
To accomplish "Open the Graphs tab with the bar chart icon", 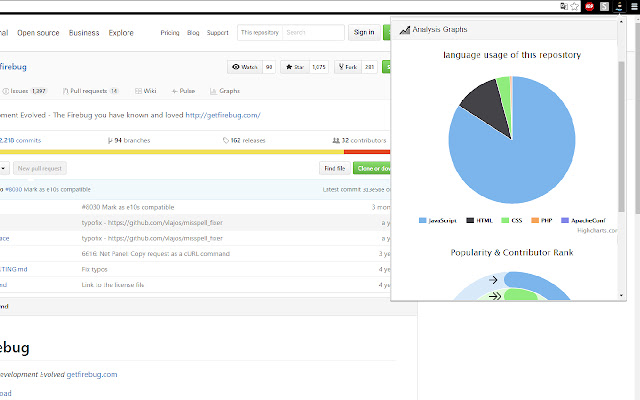I will click(x=224, y=91).
